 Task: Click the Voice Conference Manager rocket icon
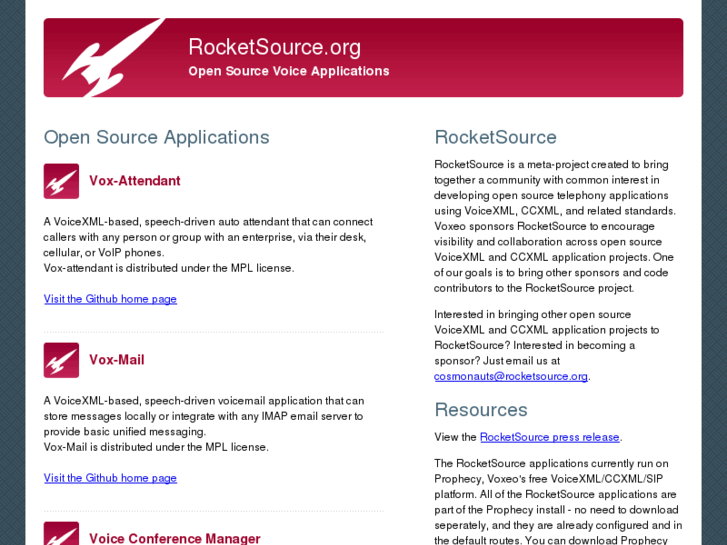coord(61,533)
